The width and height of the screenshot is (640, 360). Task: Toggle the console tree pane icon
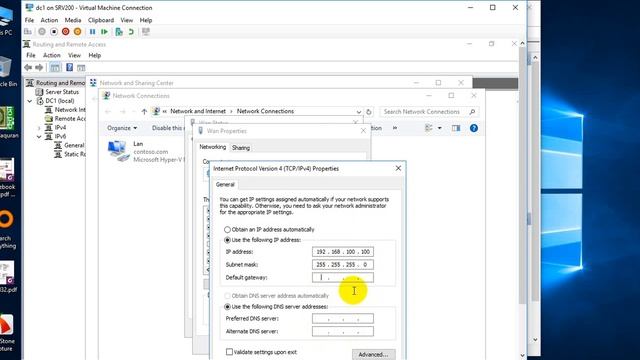[55, 67]
